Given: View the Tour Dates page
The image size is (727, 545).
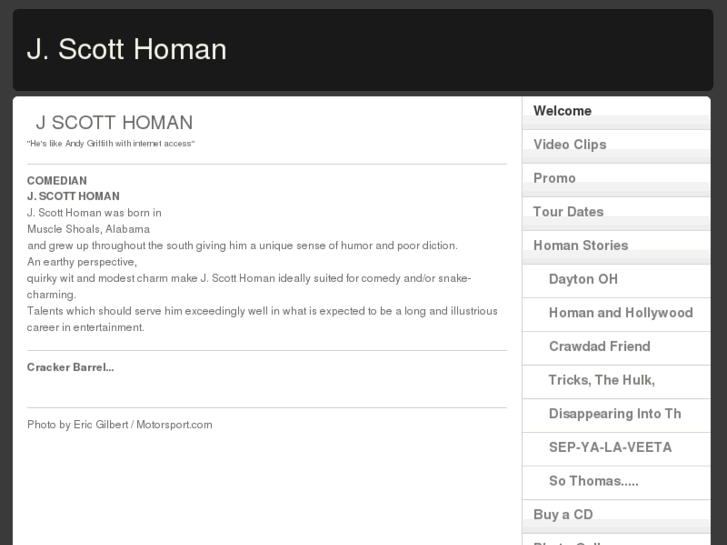Looking at the screenshot, I should [568, 212].
